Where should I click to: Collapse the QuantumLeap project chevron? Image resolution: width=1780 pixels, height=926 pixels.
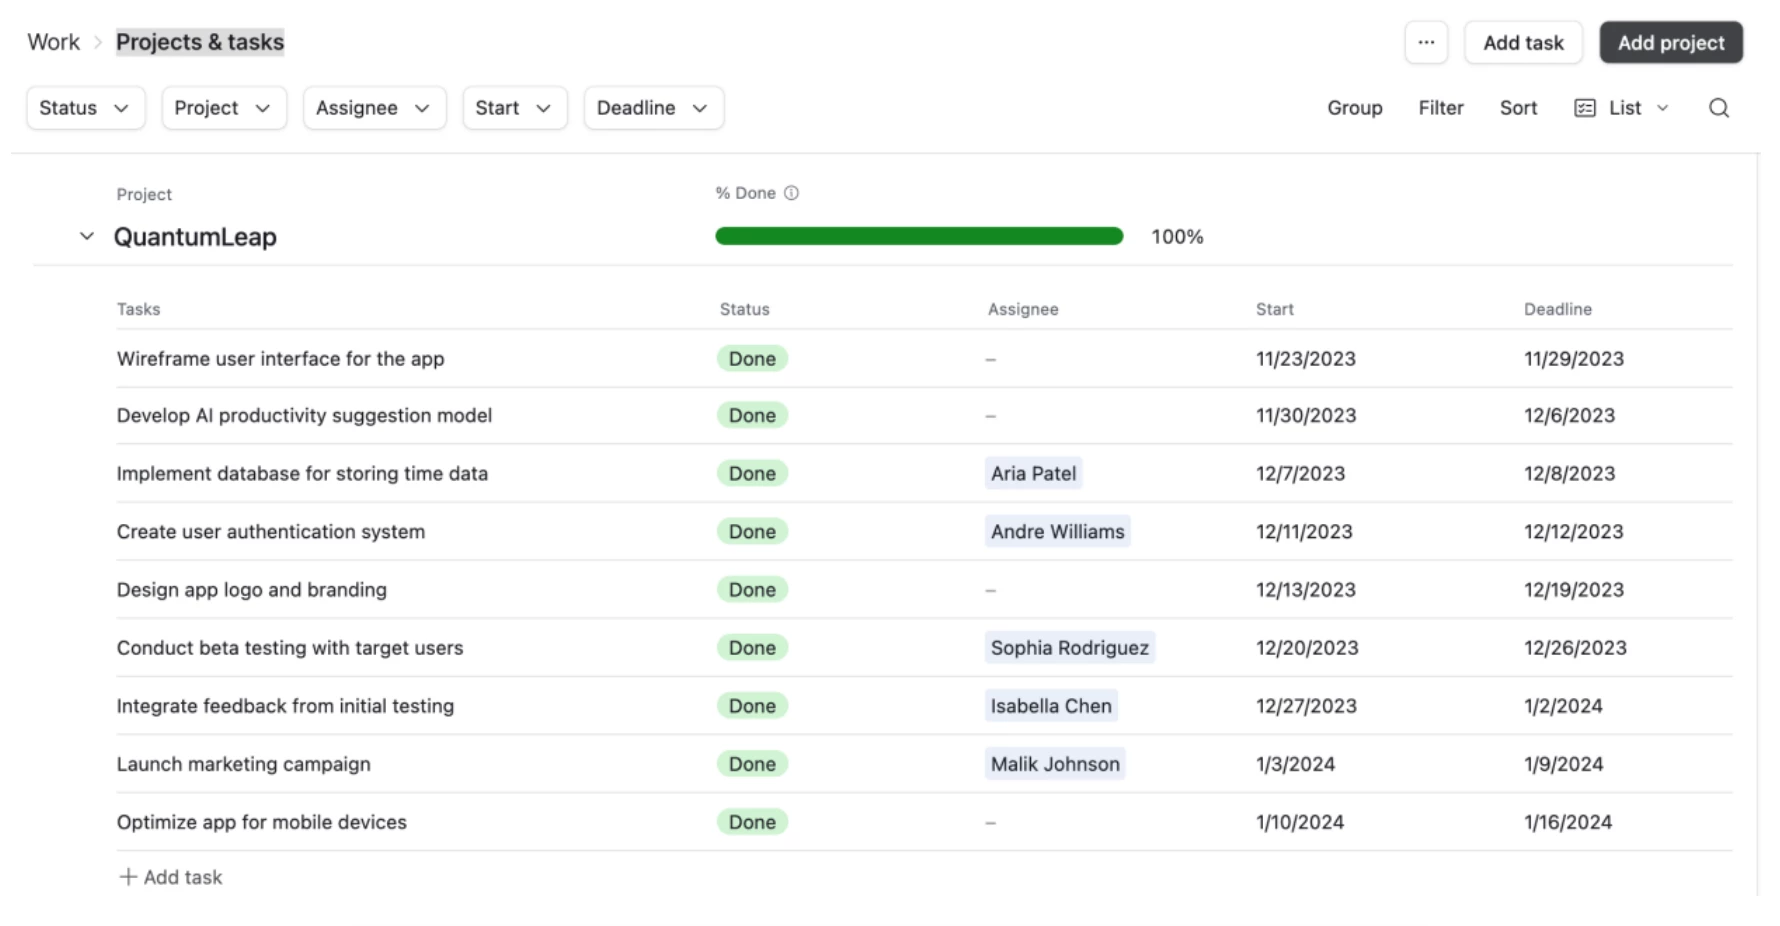point(87,236)
